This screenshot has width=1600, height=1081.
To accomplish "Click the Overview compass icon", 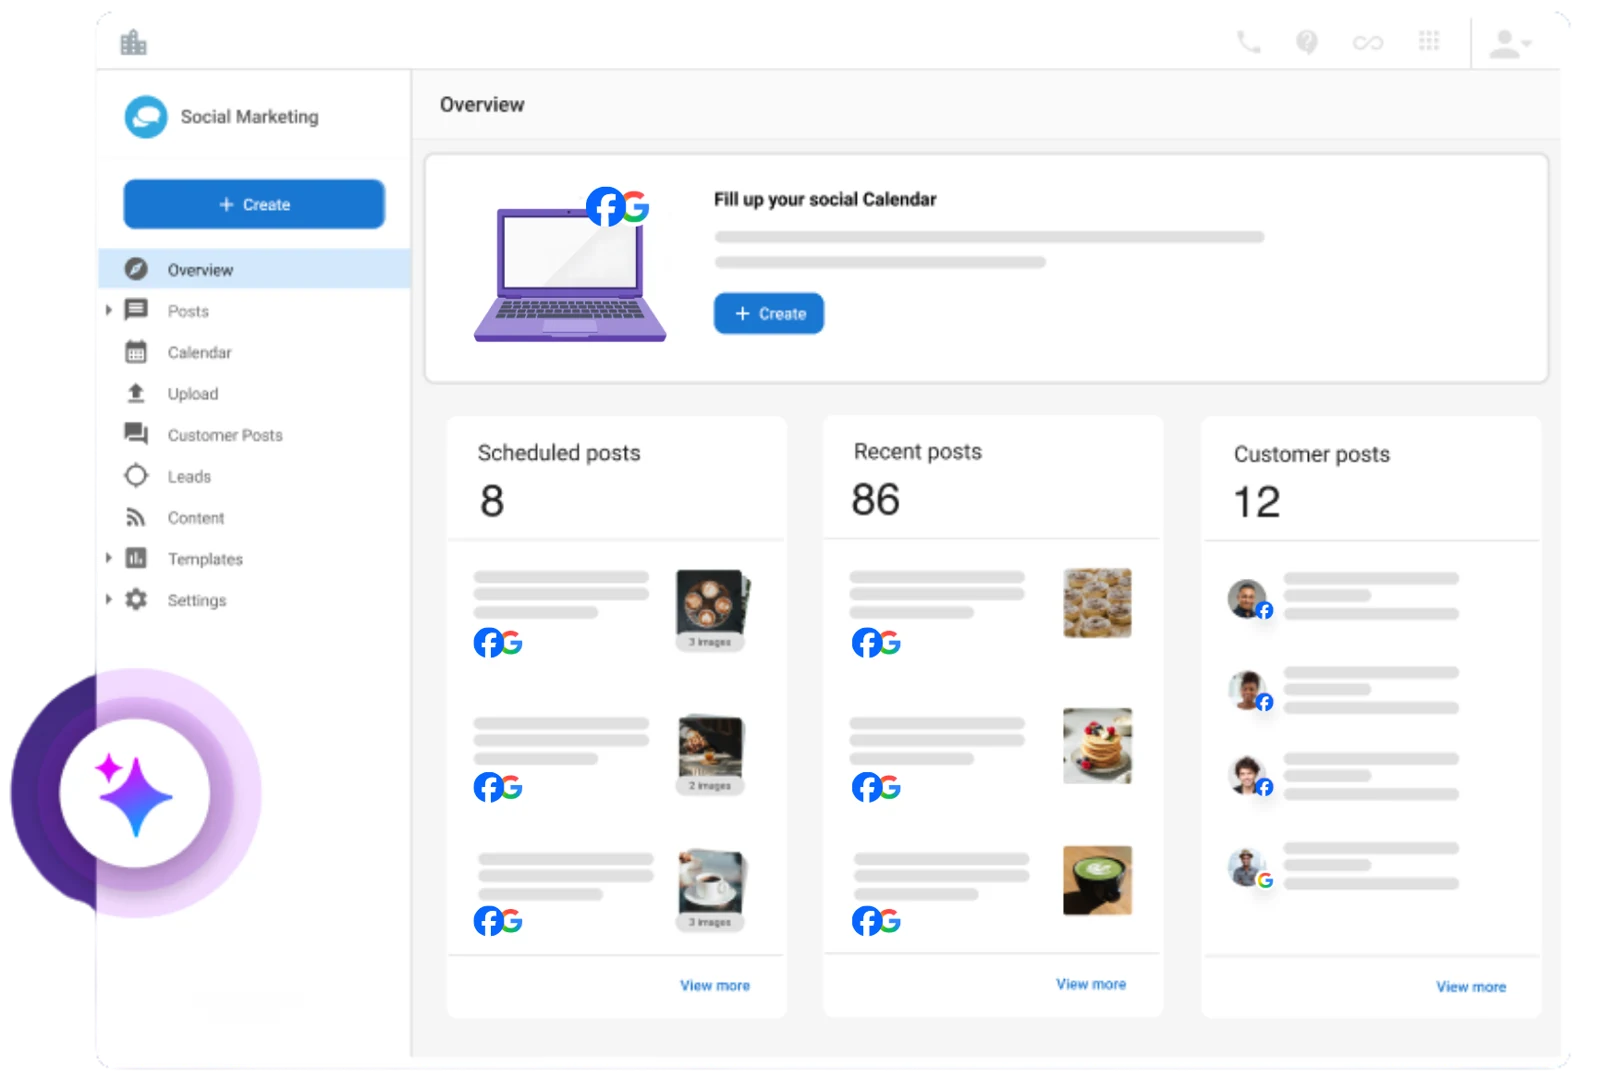I will pyautogui.click(x=136, y=269).
